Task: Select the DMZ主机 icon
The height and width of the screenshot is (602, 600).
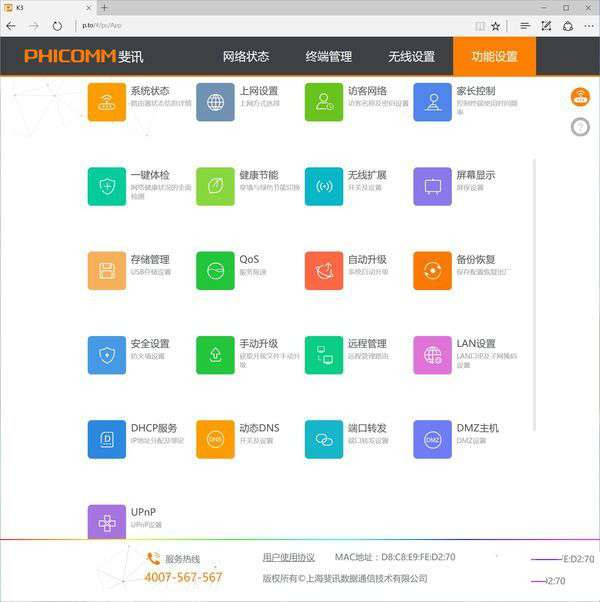Action: (x=433, y=439)
